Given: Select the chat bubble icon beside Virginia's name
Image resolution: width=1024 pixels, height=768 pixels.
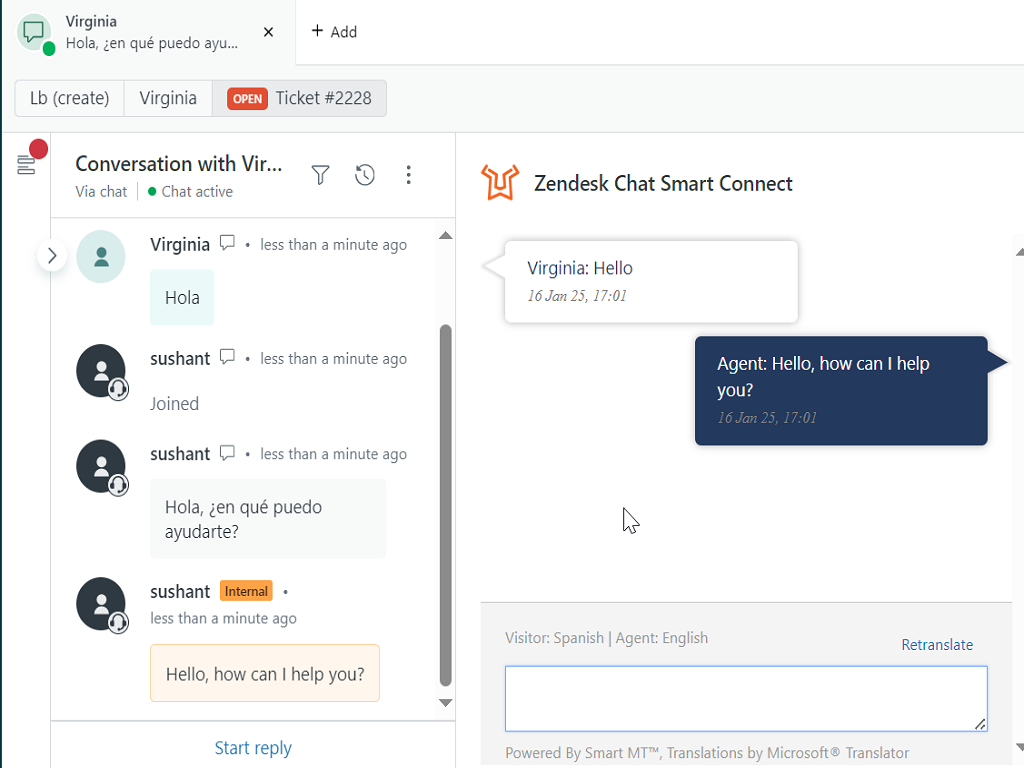Looking at the screenshot, I should coord(227,242).
